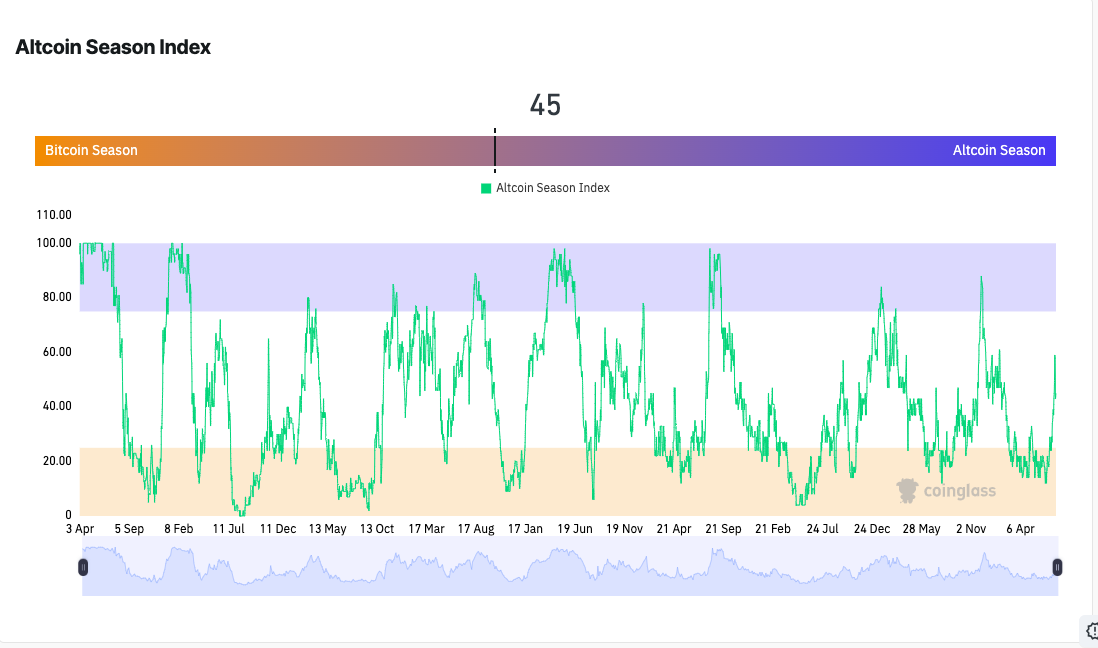Click the green Altcoin Season Index legend square
The width and height of the screenshot is (1098, 648).
486,188
